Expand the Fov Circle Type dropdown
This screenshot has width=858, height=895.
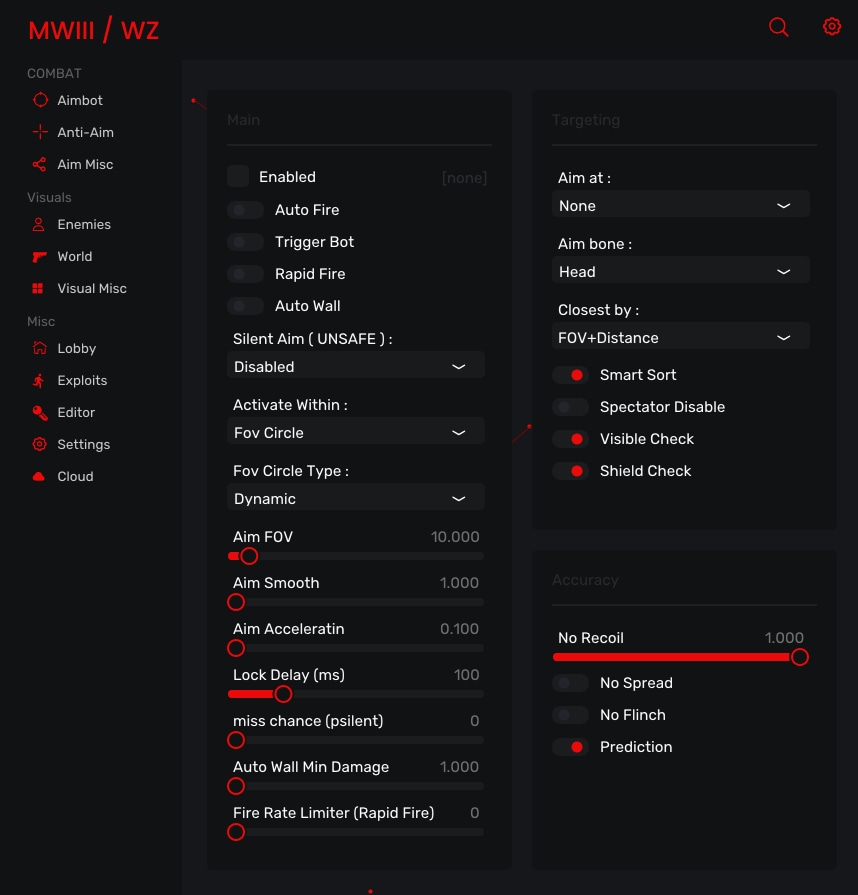coord(355,498)
